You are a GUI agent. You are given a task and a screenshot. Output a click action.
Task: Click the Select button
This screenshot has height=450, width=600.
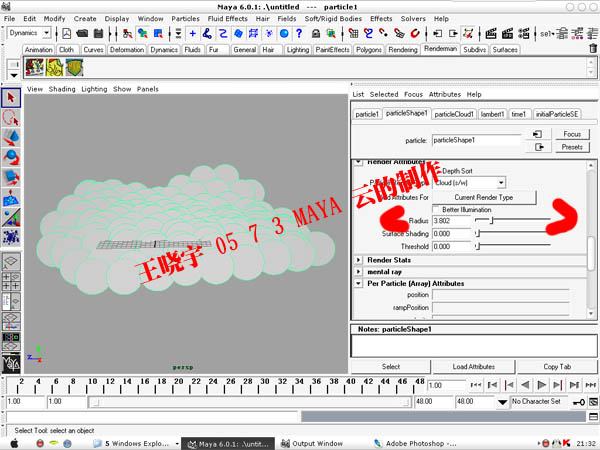[391, 367]
